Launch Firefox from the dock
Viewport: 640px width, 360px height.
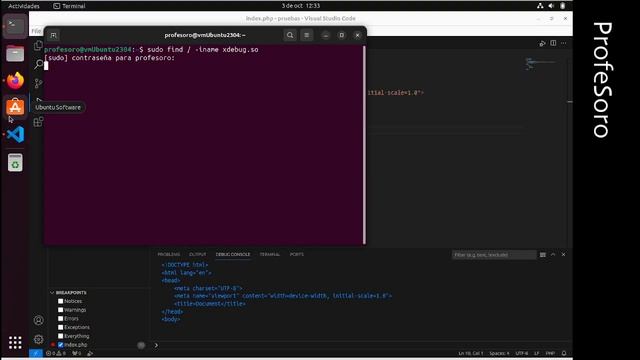point(15,80)
